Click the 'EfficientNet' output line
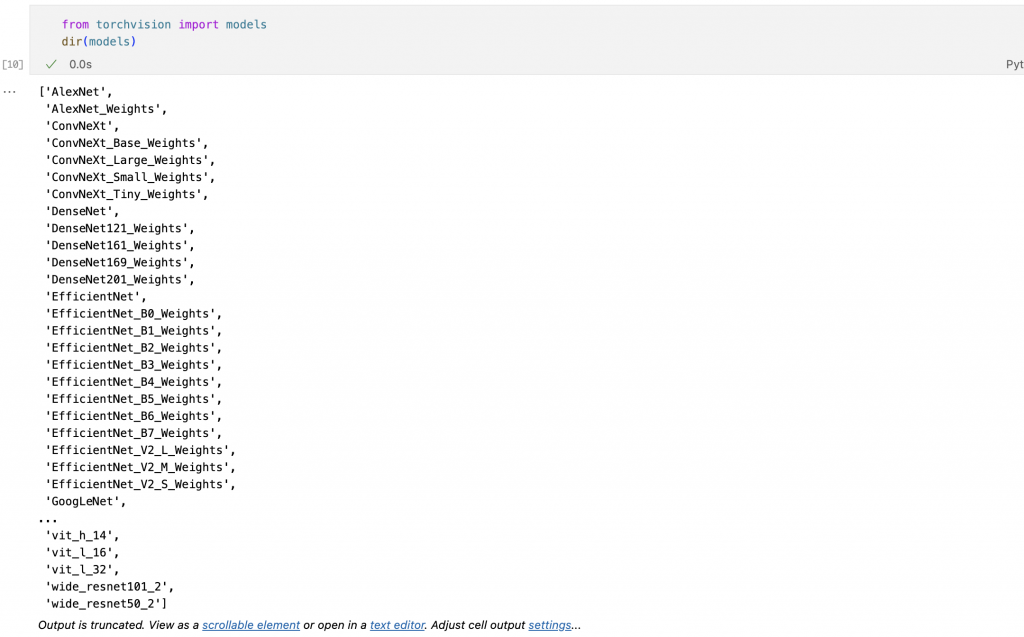Screen dimensions: 1024x637 96,297
